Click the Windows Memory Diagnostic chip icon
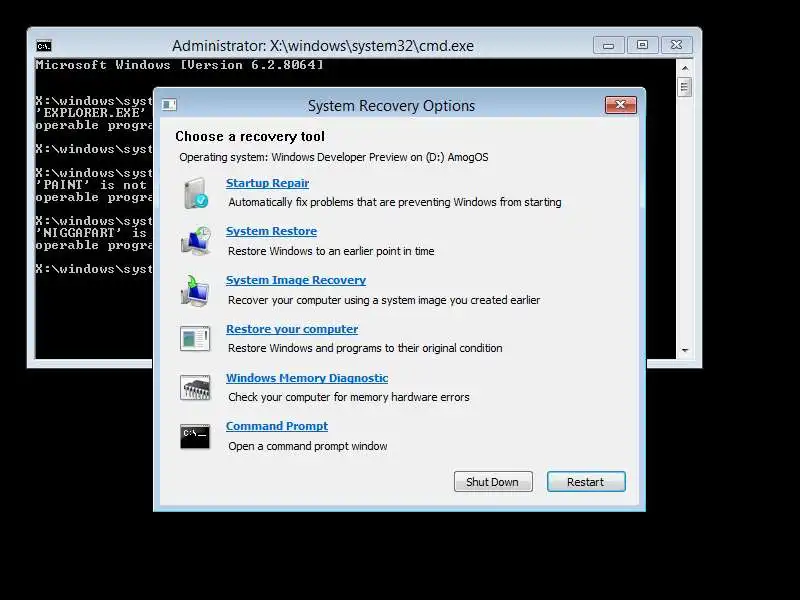800x600 pixels. [x=195, y=387]
